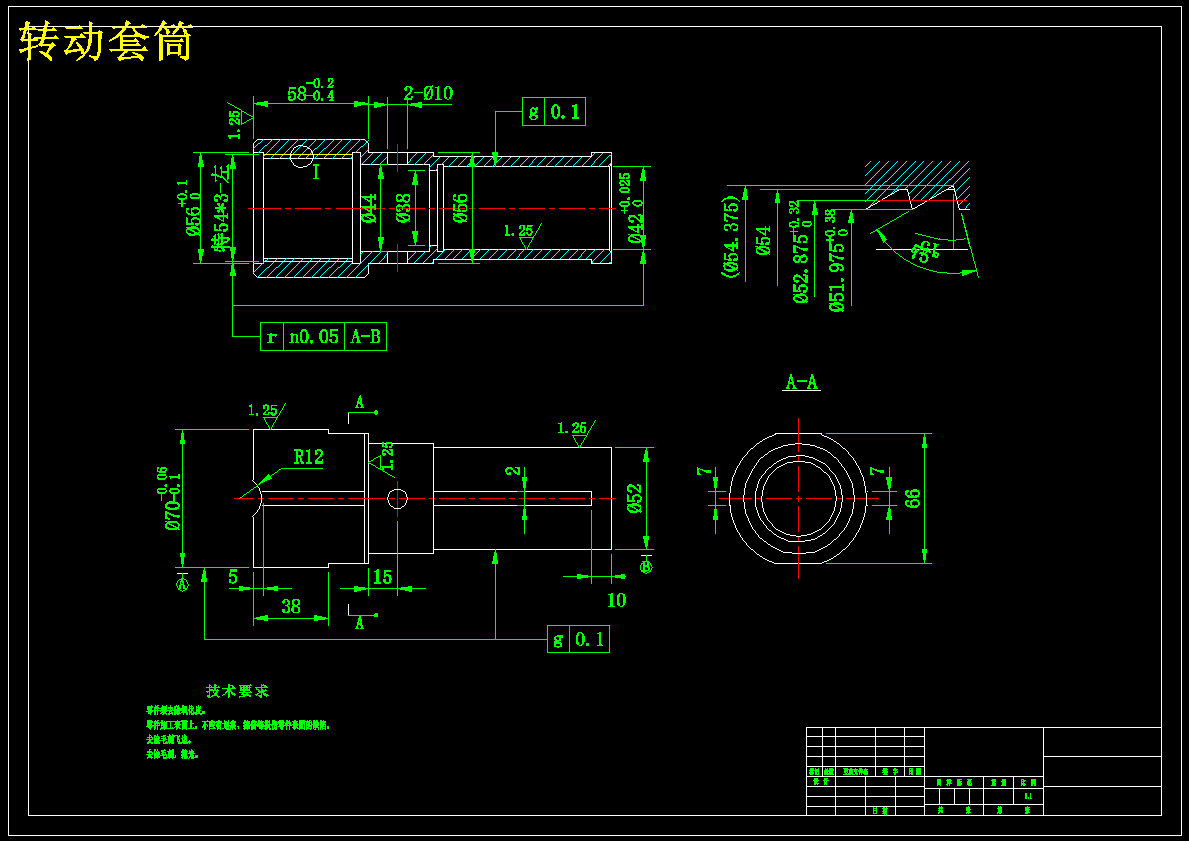Click the 10 length dimension near datum B
1189x841 pixels.
click(x=616, y=600)
